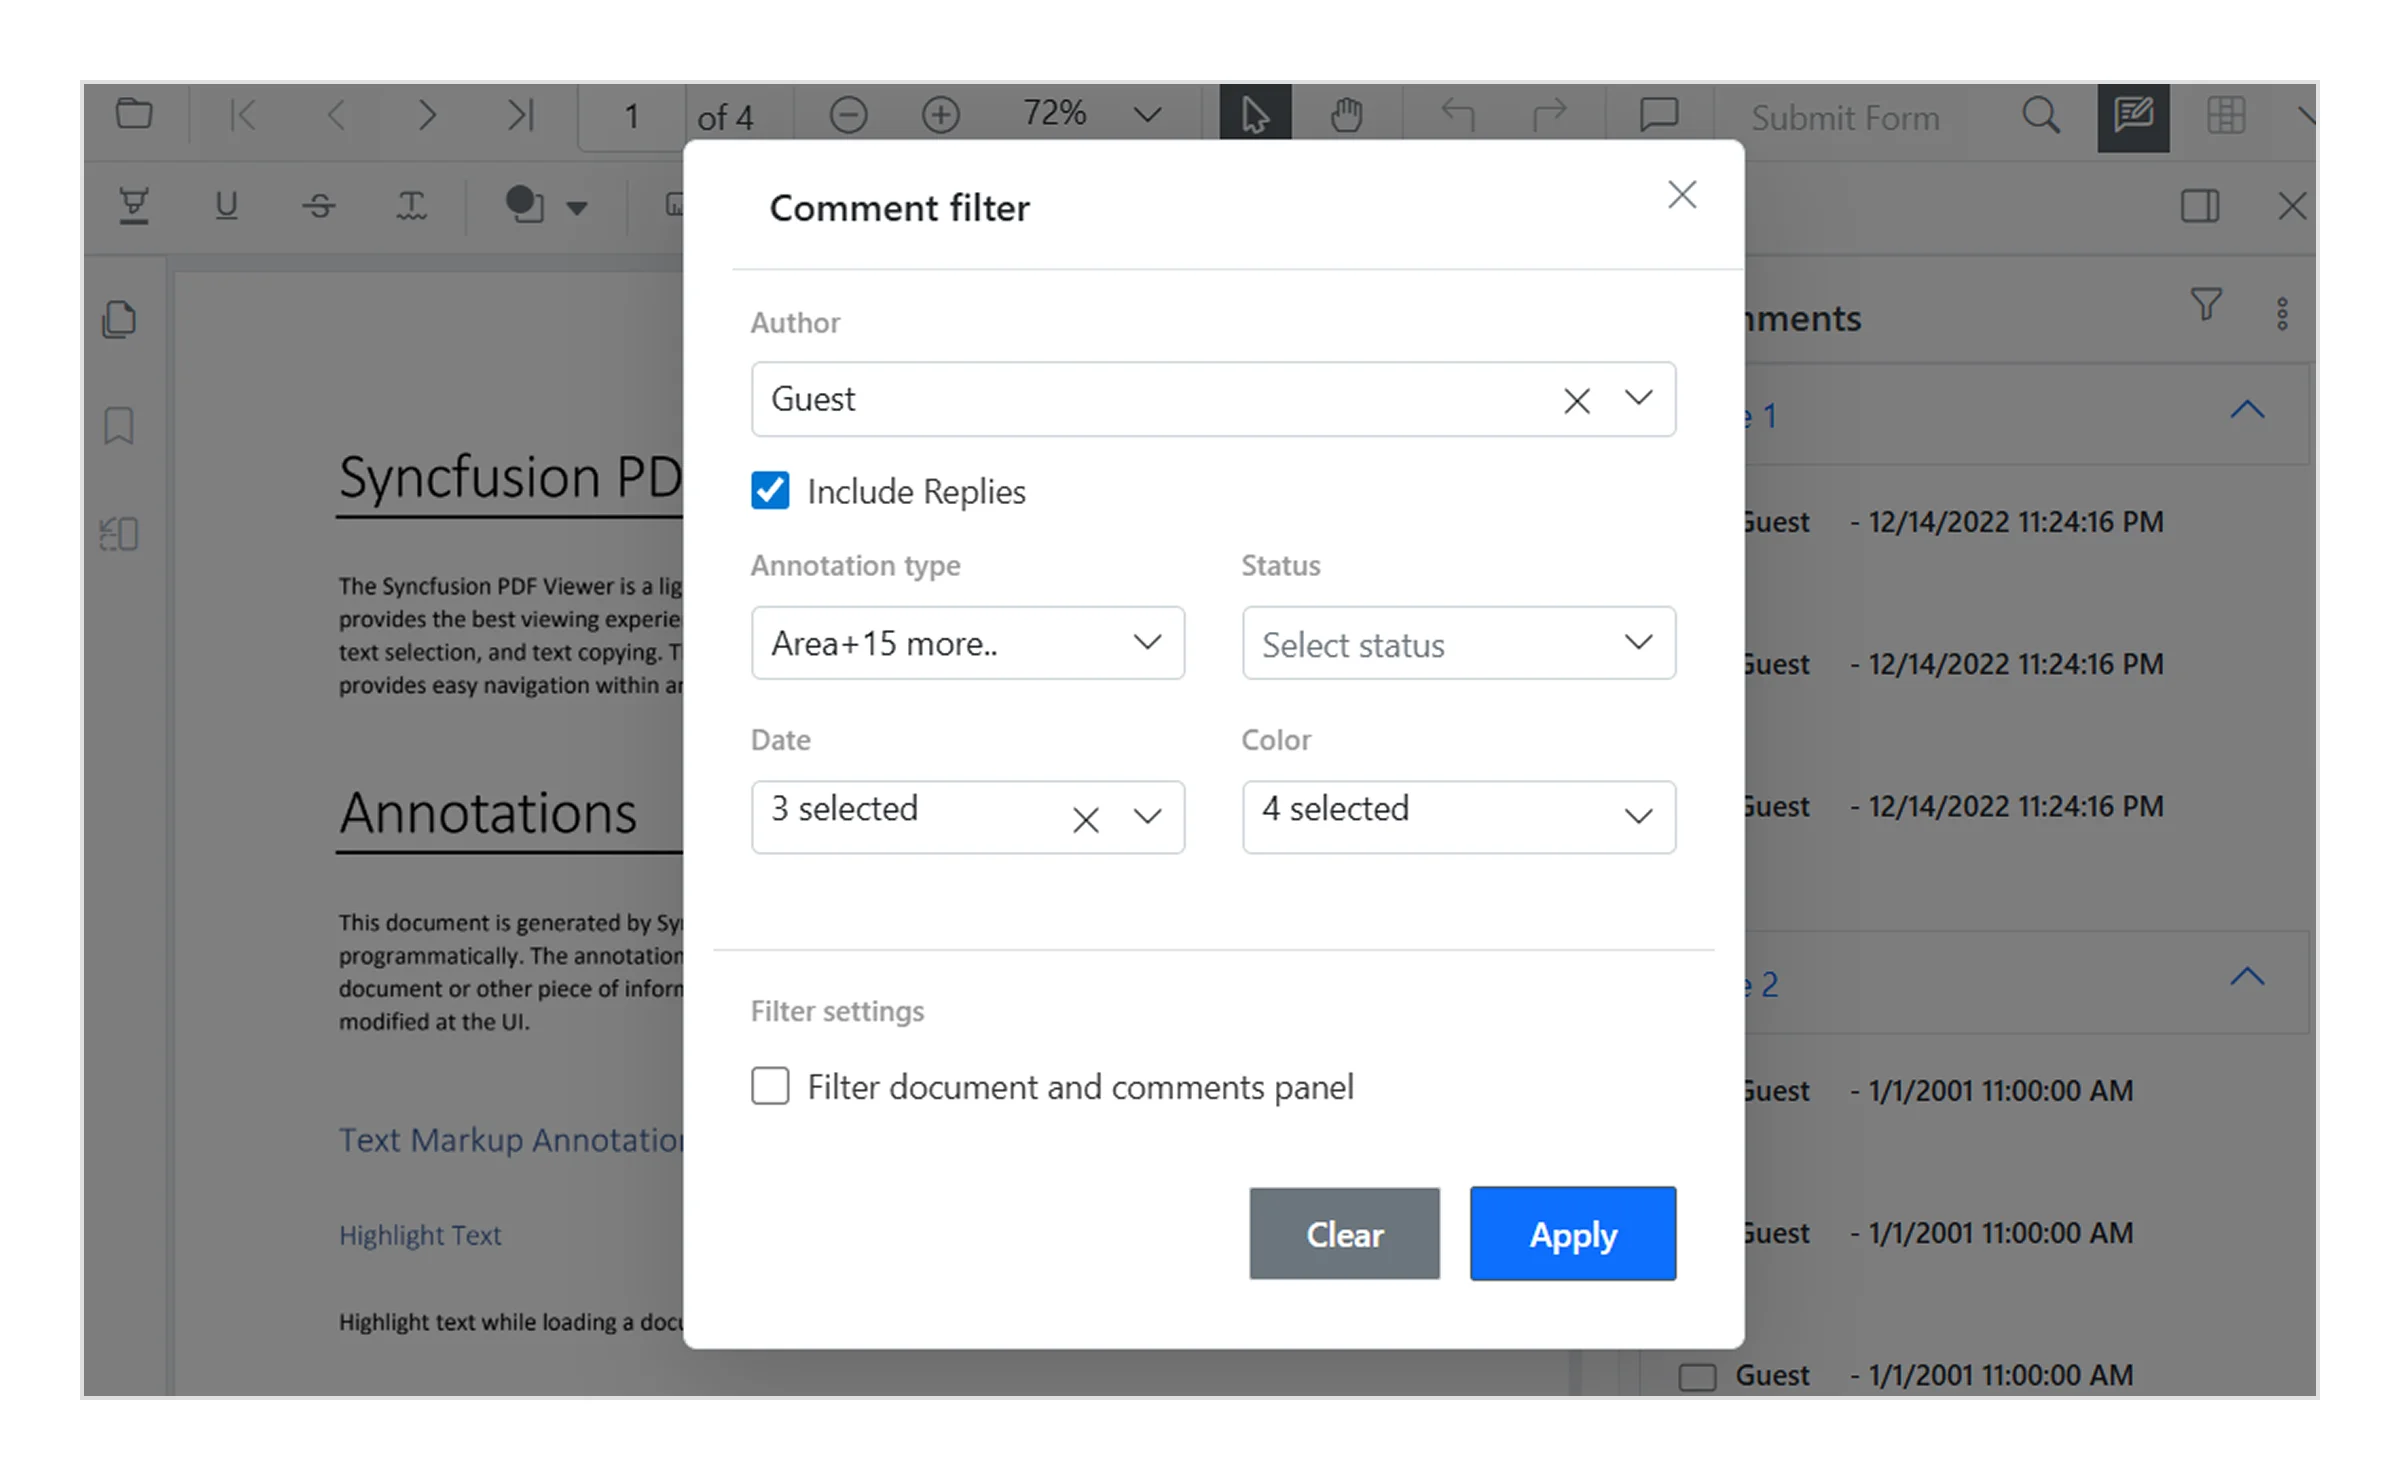Select the underline text tool

227,205
